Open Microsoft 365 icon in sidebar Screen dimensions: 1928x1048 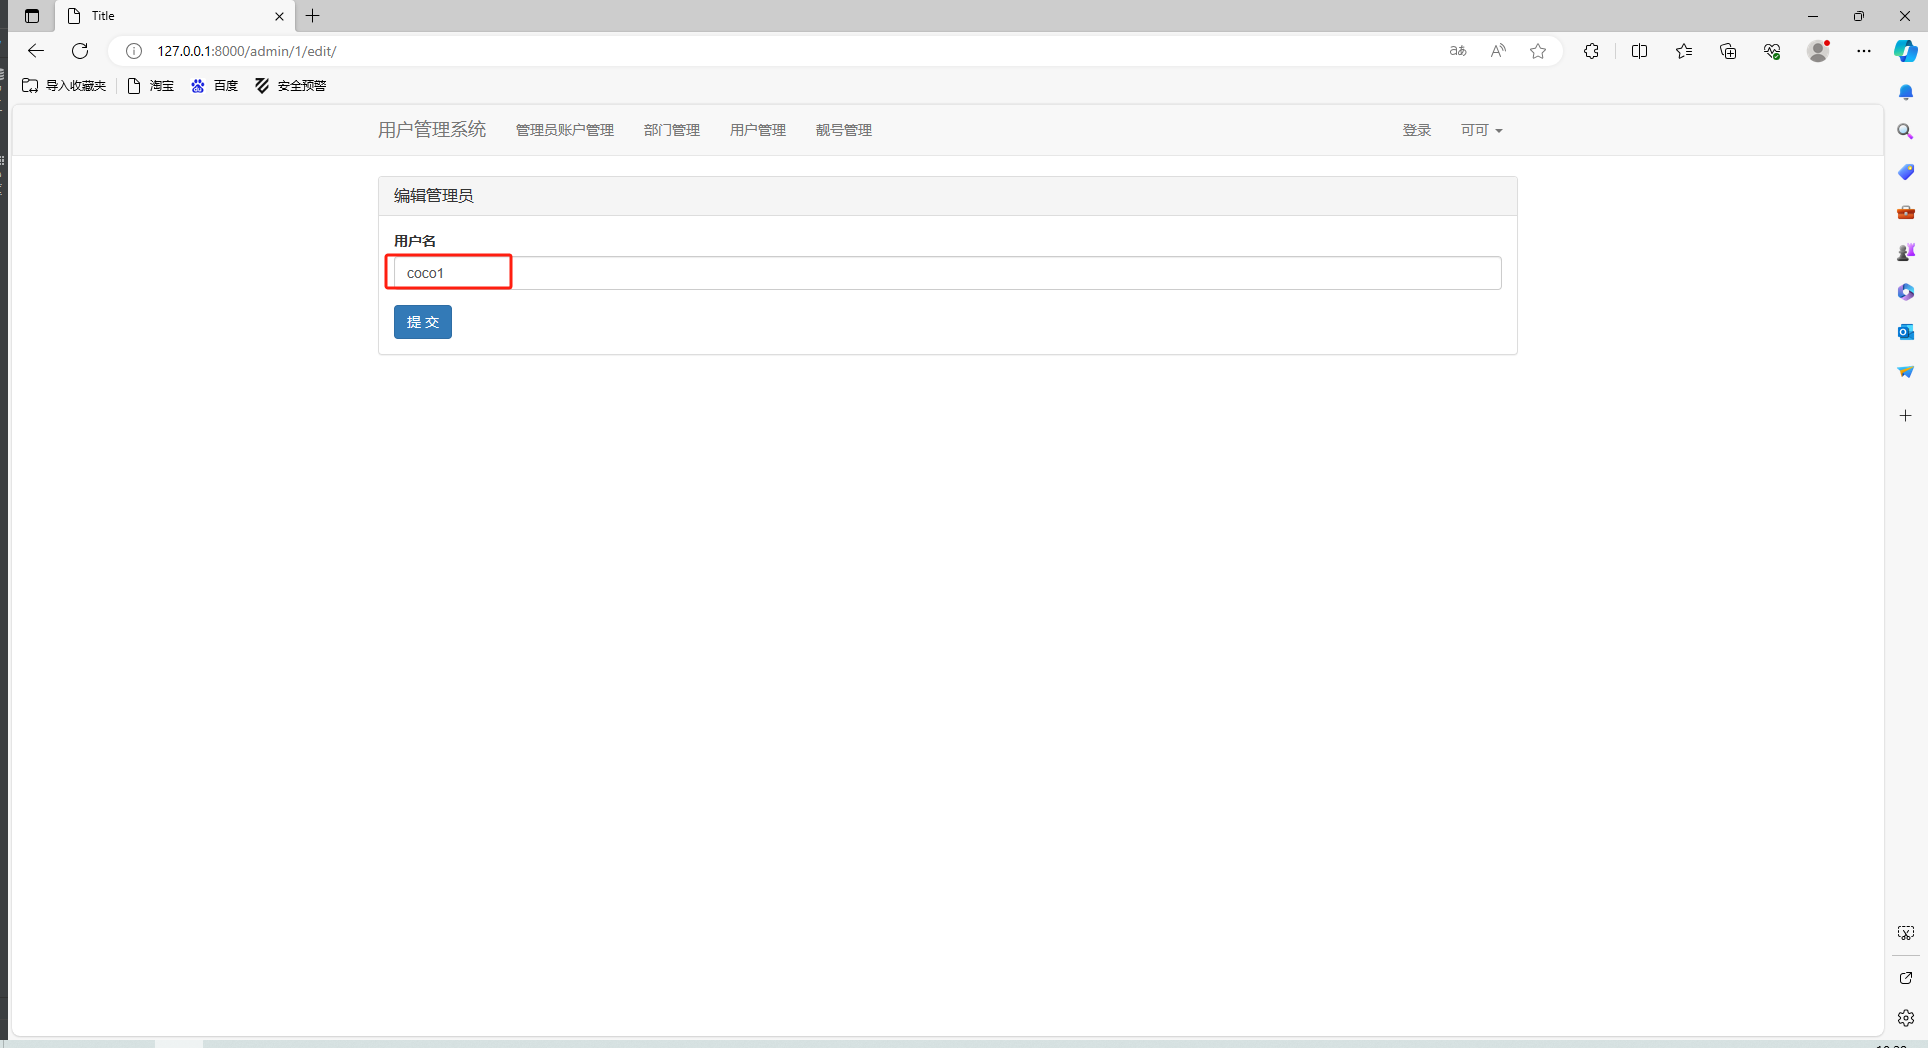(1906, 292)
